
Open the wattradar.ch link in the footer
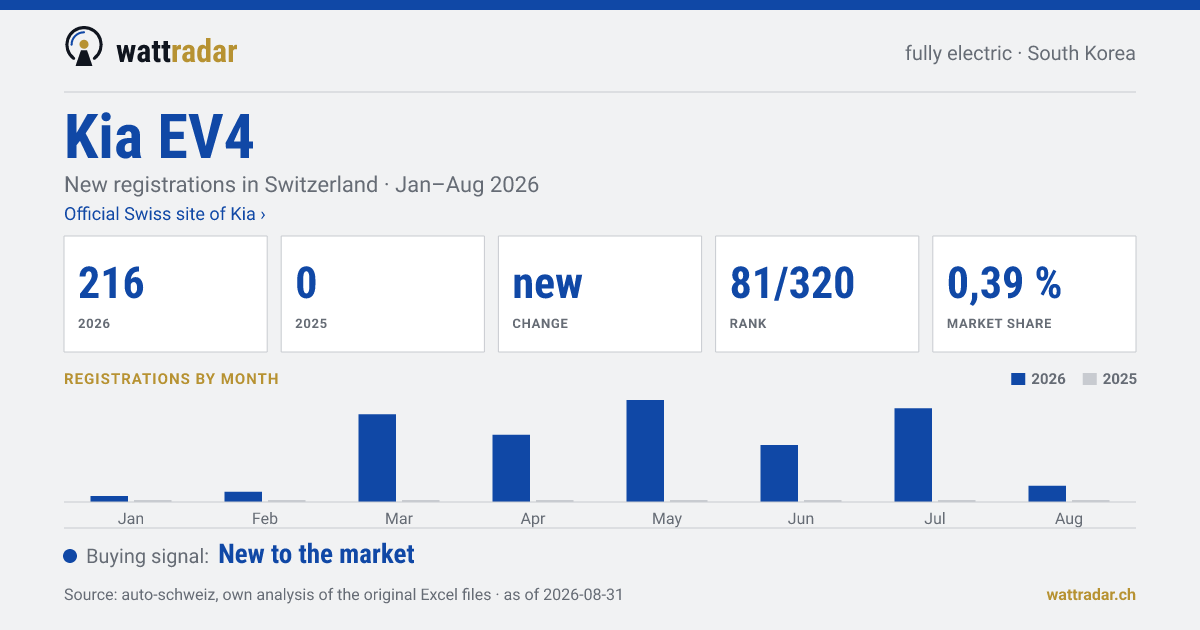coord(1091,594)
